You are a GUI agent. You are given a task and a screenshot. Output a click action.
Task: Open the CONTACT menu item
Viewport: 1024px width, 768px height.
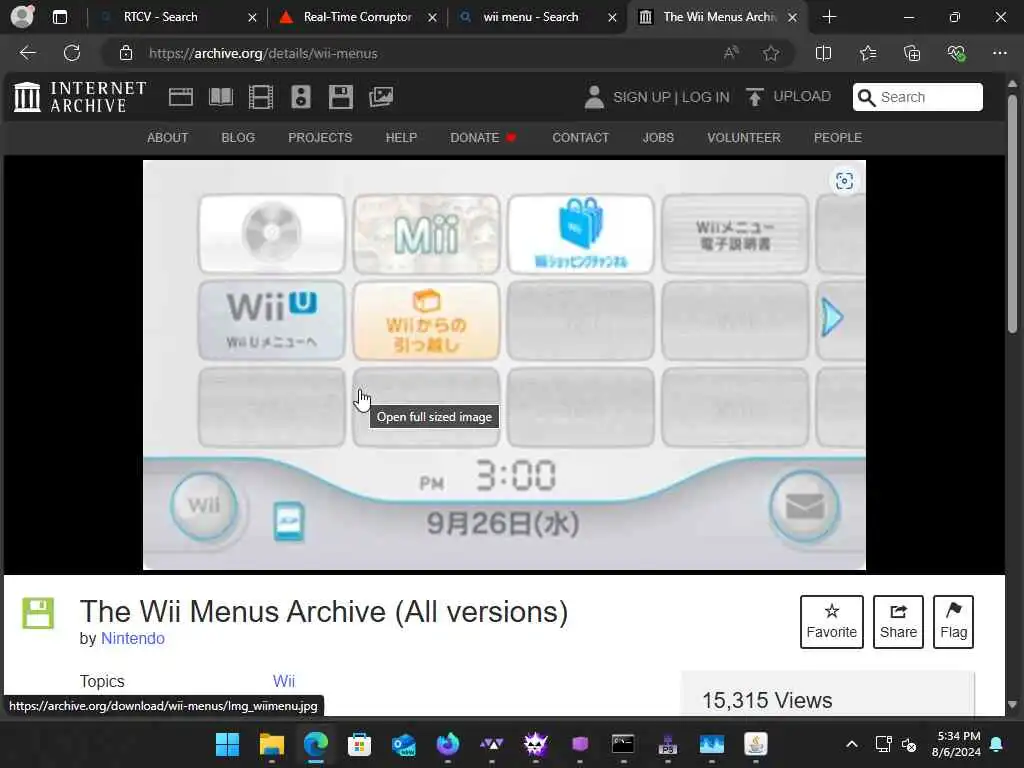580,138
